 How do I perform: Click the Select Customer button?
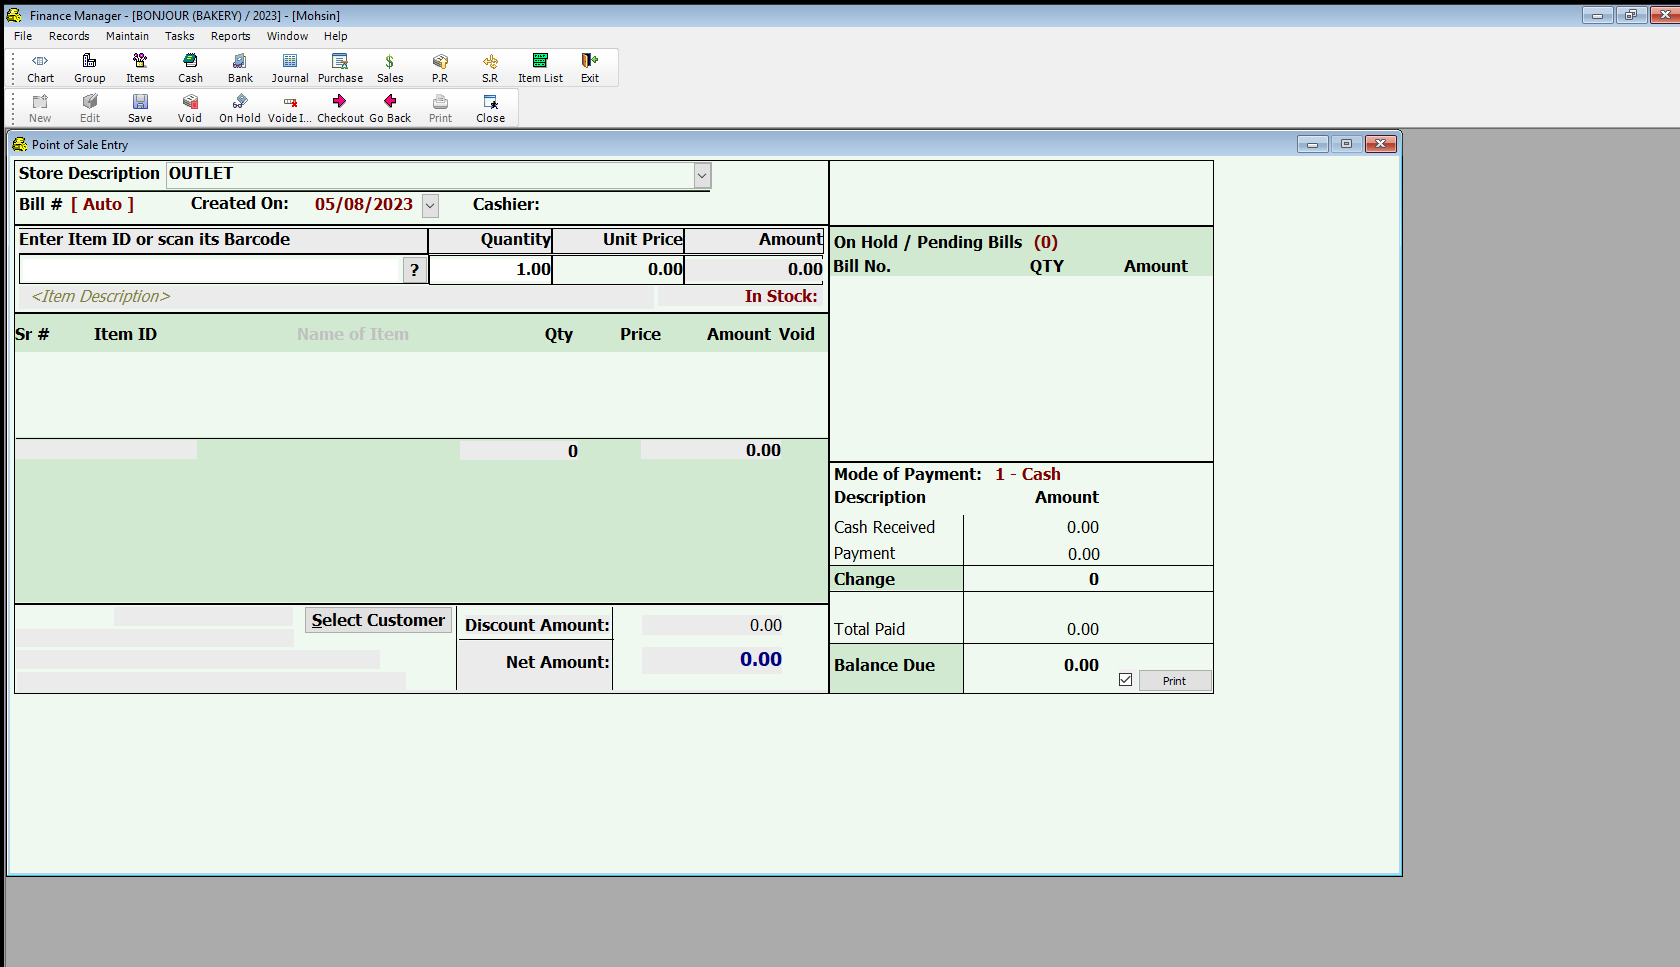pos(378,620)
